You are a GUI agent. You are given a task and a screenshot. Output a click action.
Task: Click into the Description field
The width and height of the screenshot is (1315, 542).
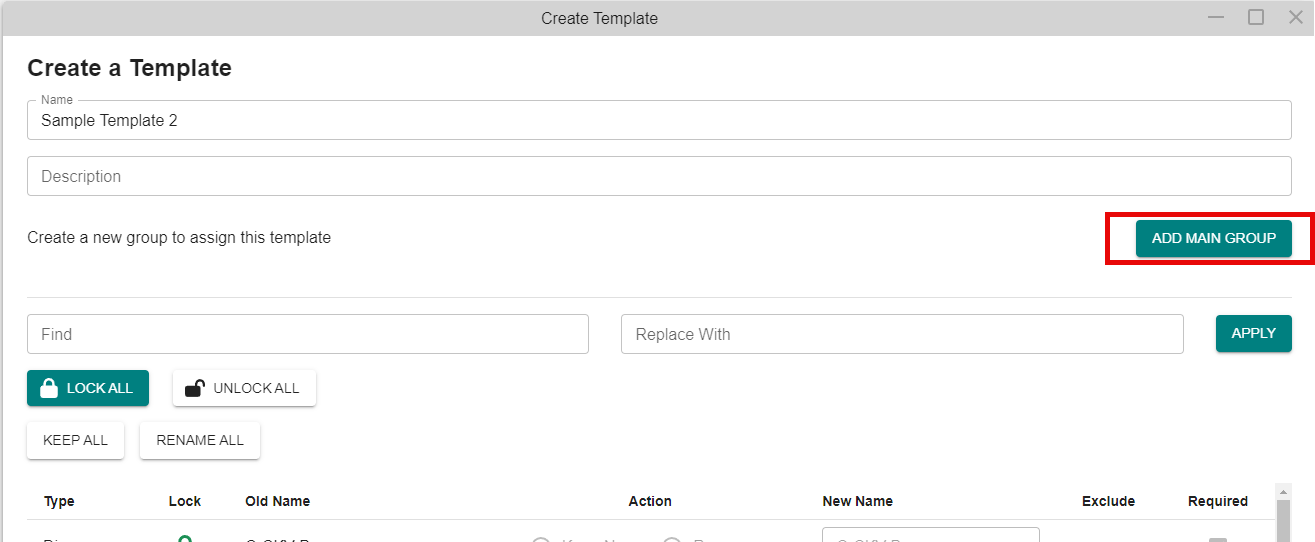pos(659,176)
